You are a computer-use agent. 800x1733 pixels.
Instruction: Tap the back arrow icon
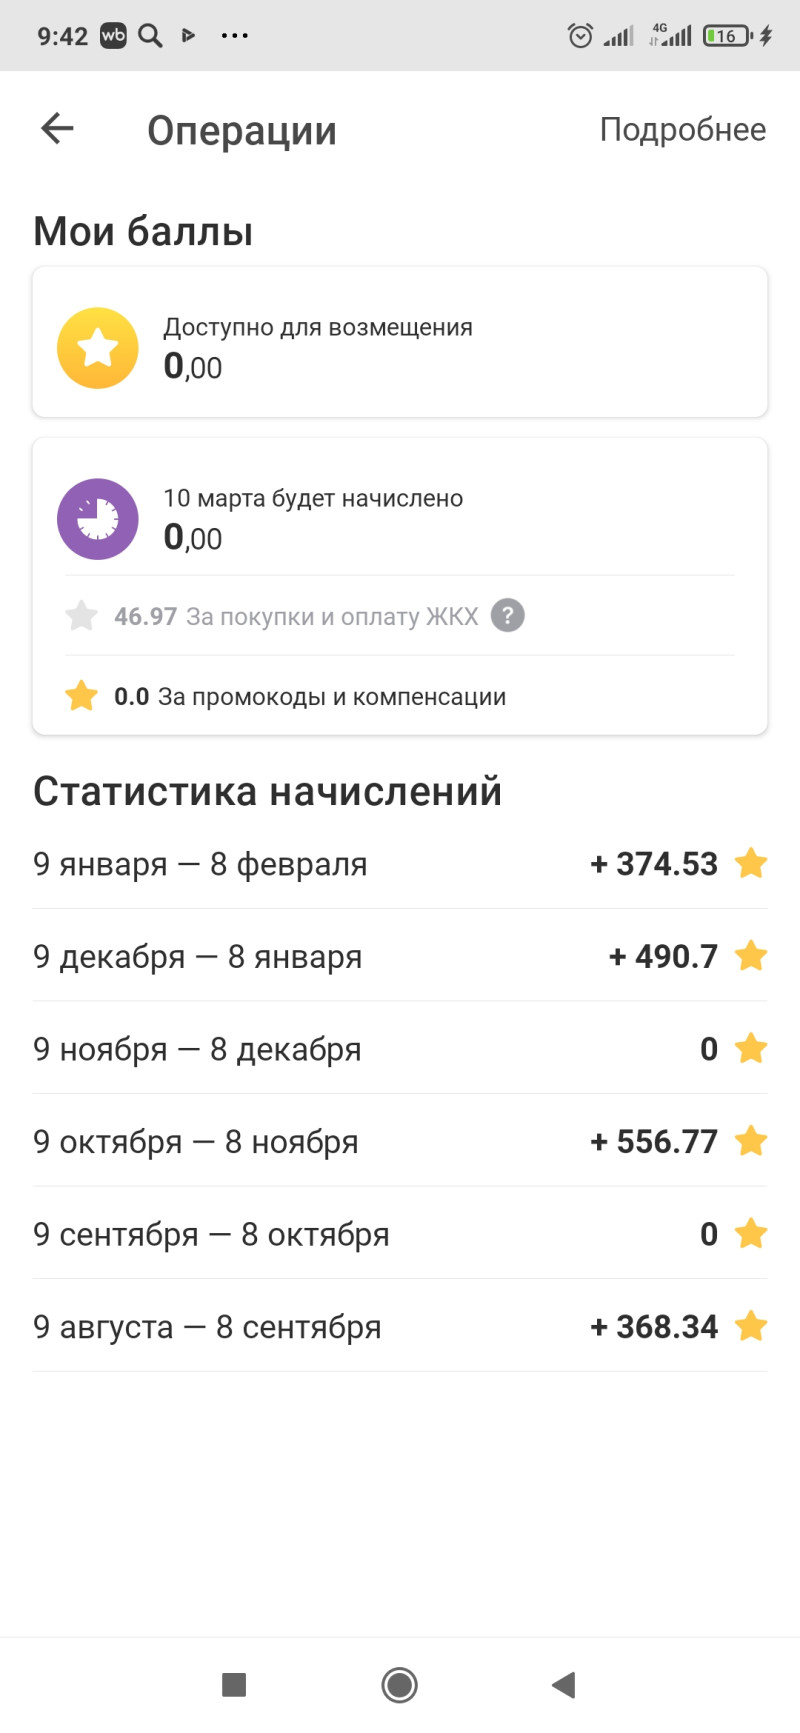tap(57, 129)
